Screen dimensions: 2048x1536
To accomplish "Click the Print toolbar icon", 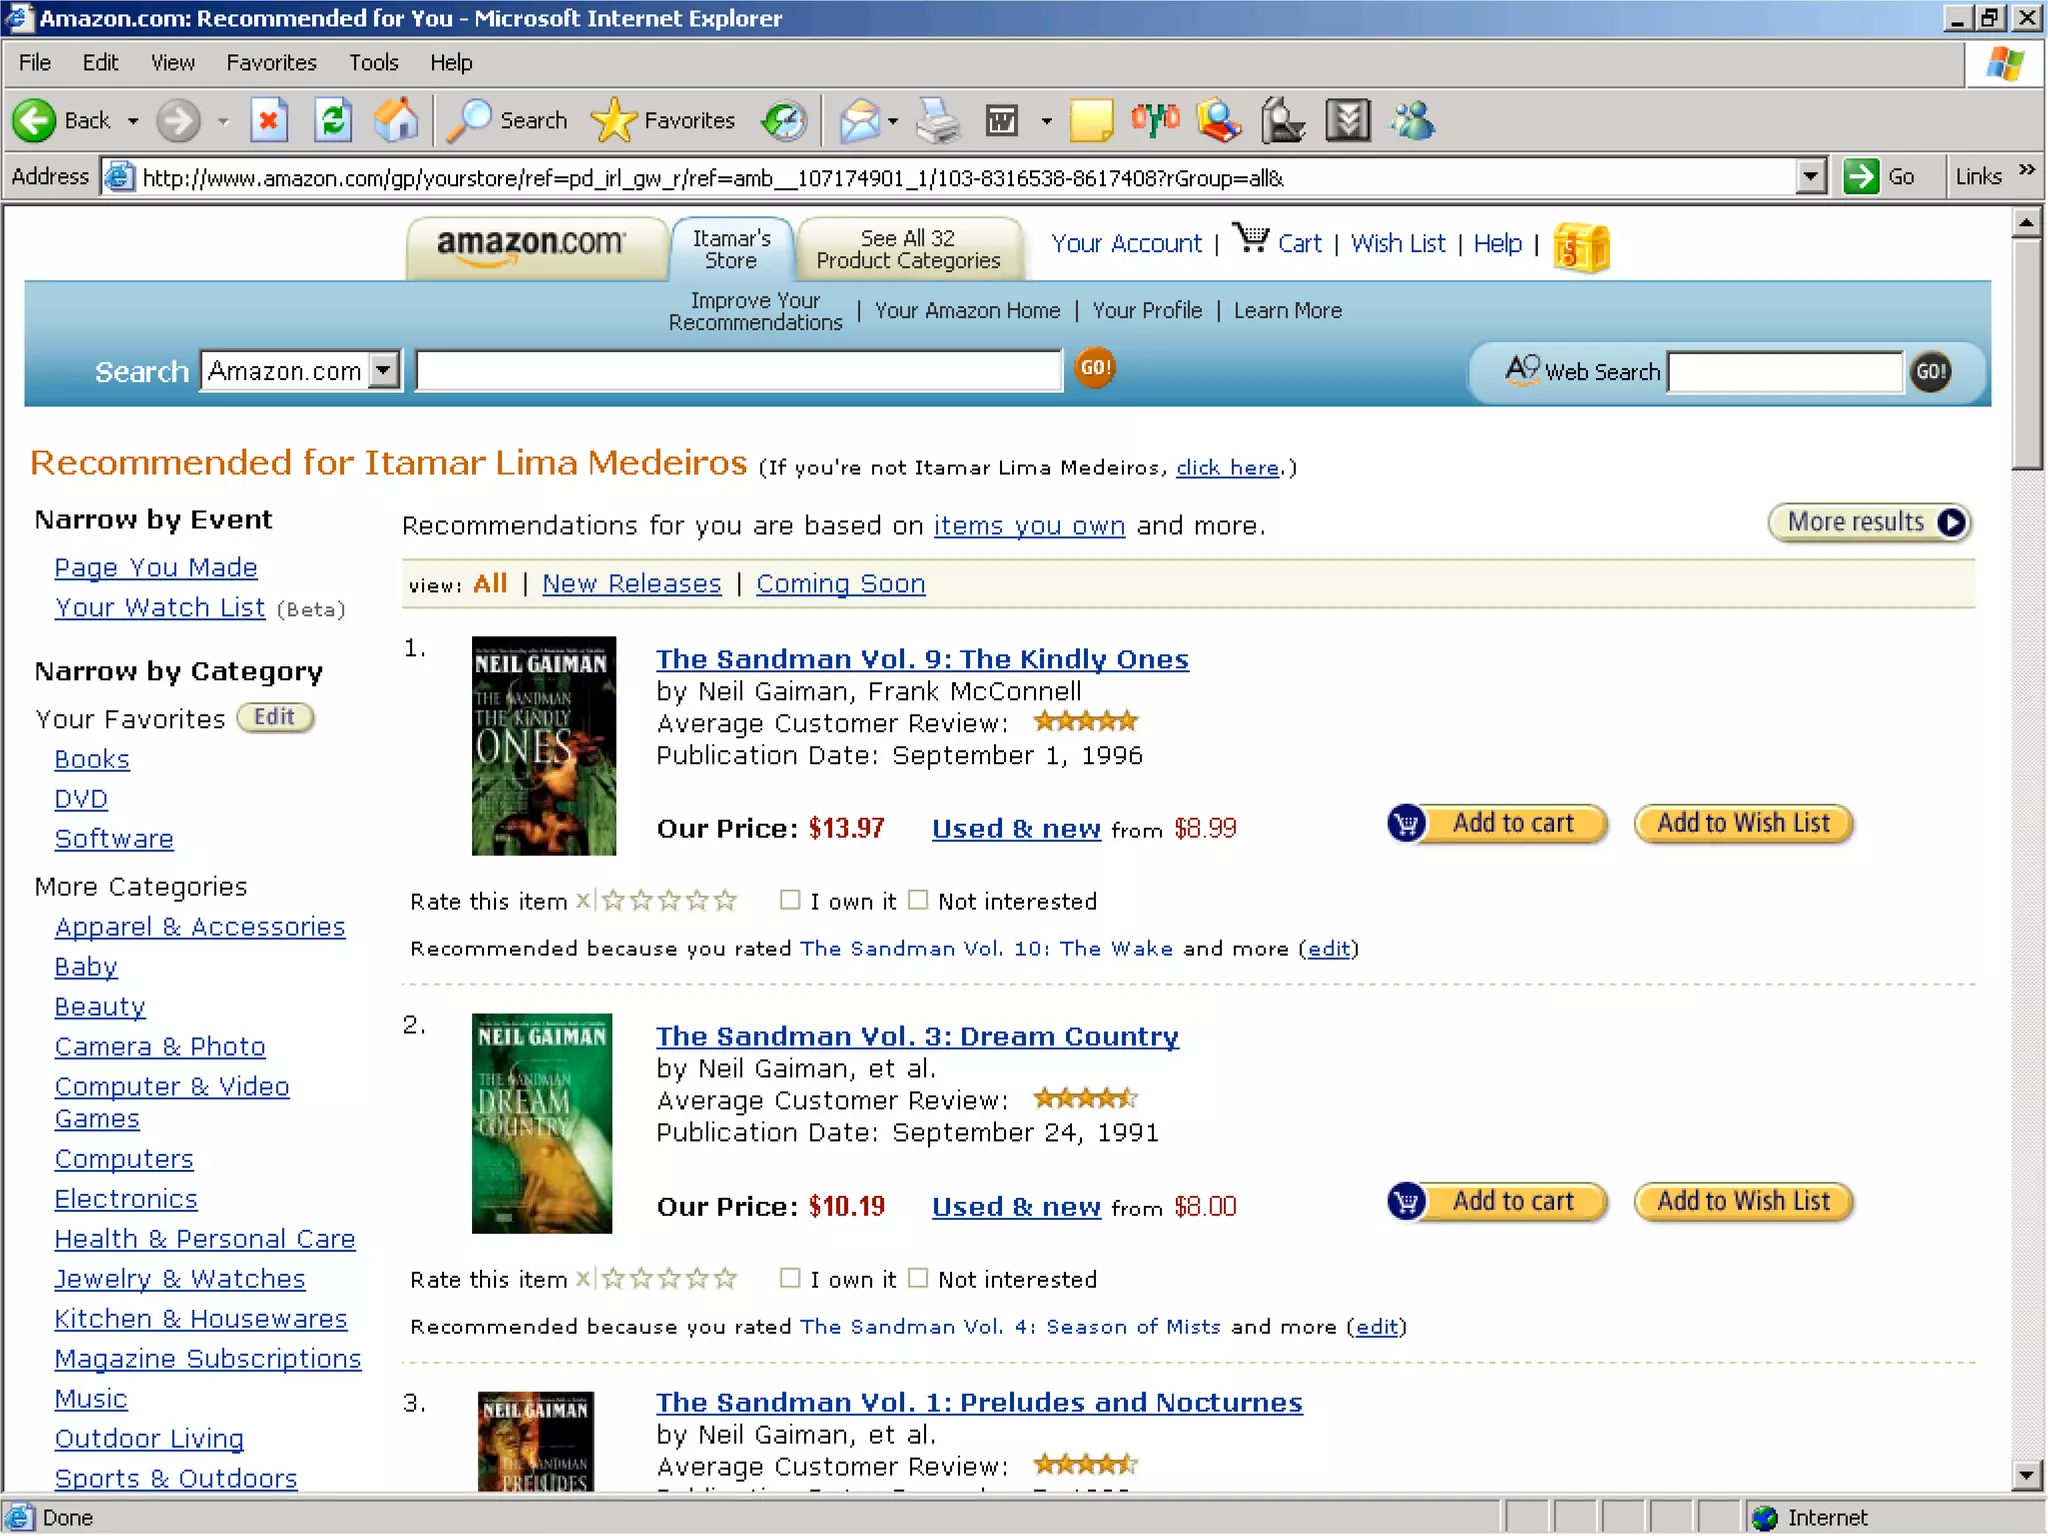I will click(938, 121).
